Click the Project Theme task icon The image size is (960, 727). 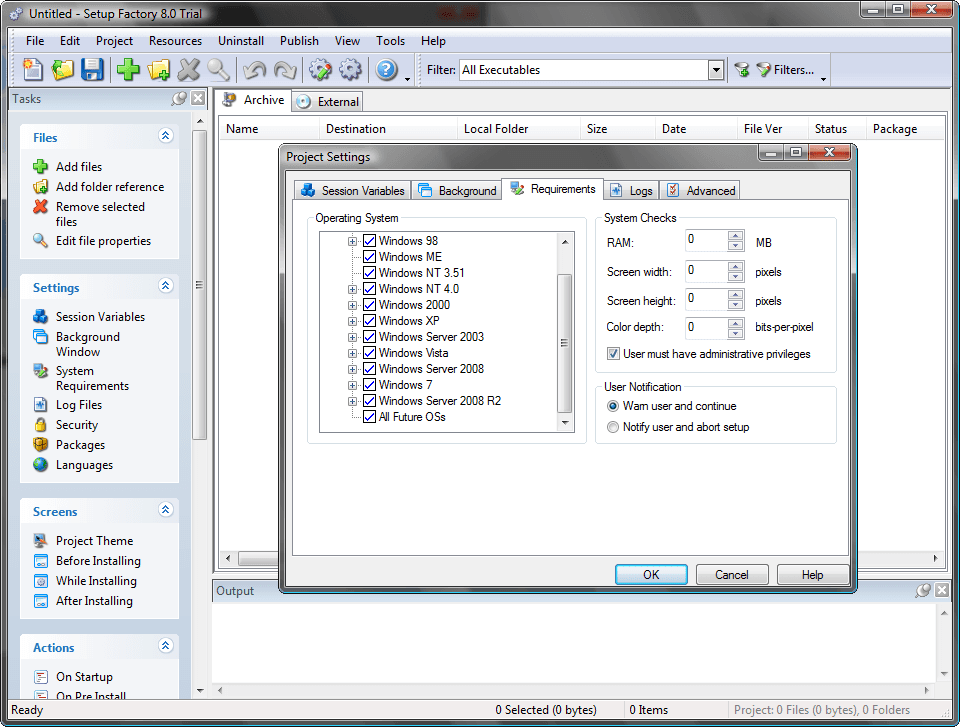40,541
